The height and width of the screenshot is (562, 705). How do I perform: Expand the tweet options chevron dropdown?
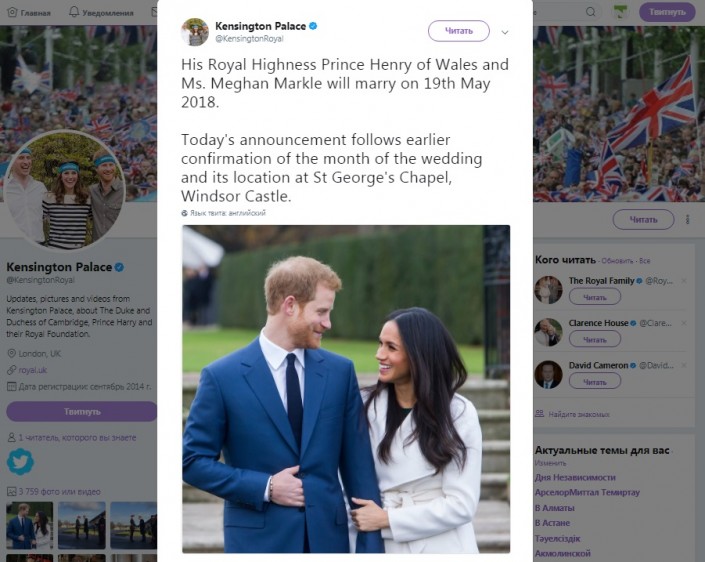point(505,31)
